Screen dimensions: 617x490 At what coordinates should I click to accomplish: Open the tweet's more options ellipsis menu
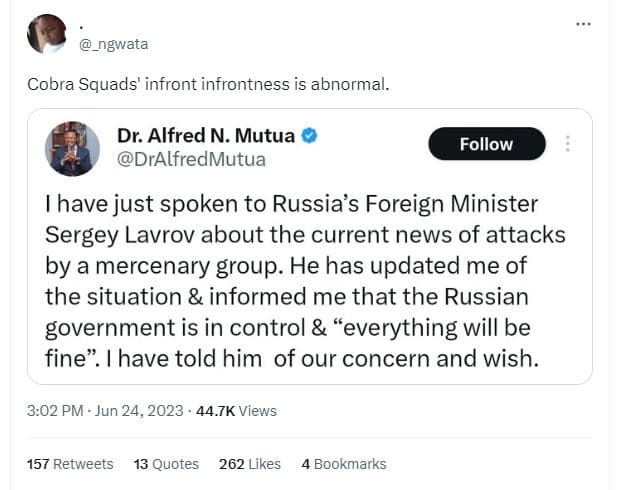point(584,24)
